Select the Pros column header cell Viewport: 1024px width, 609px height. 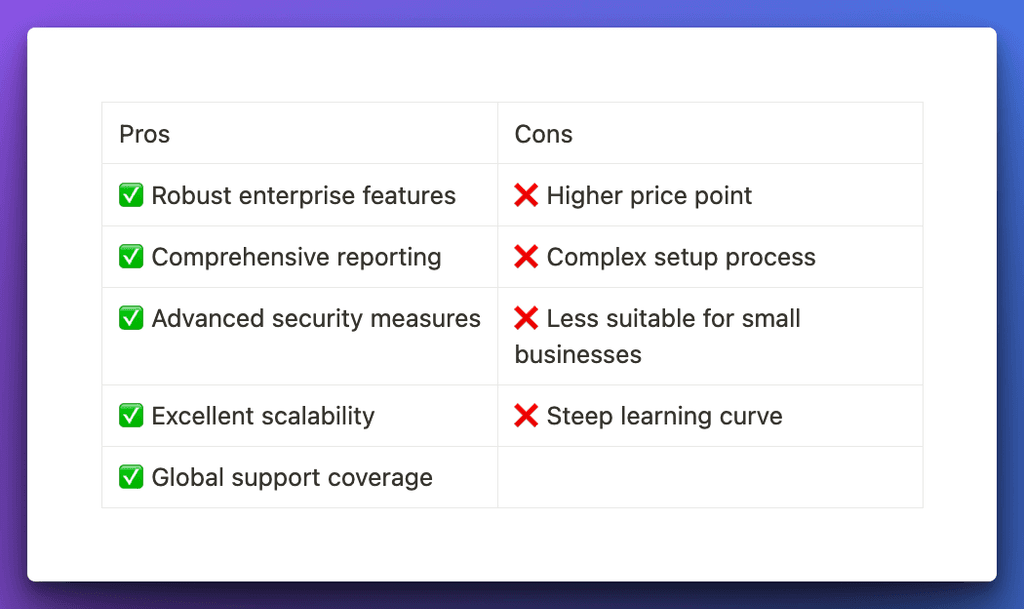tap(300, 133)
